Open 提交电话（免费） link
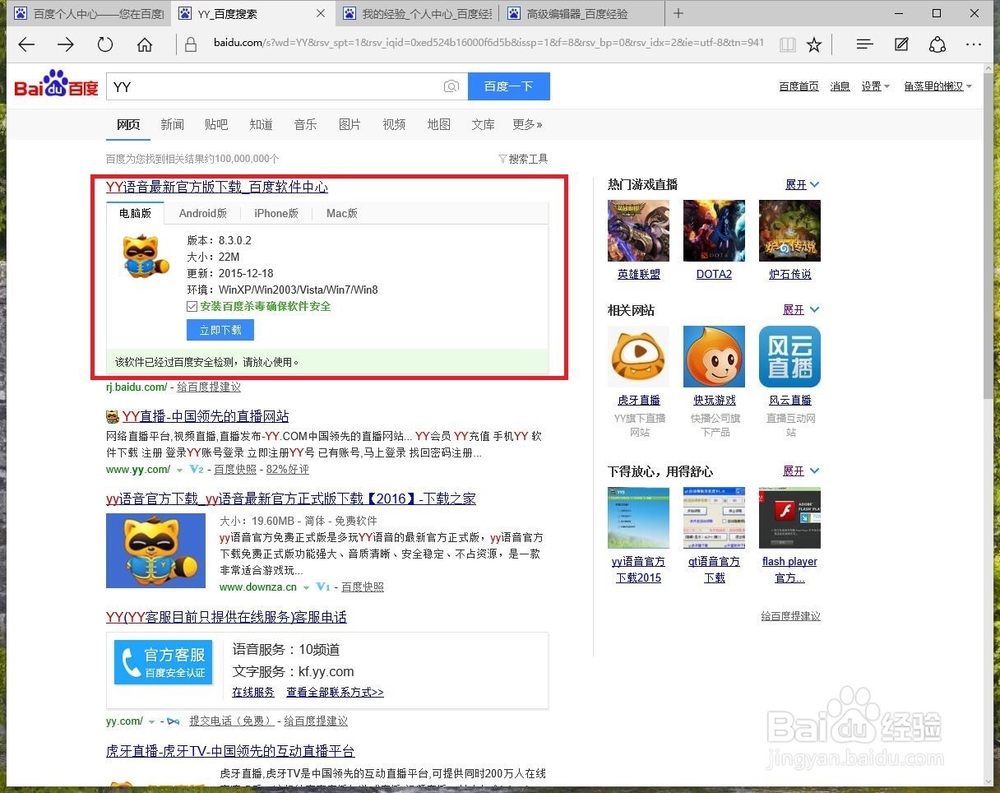 coord(232,721)
